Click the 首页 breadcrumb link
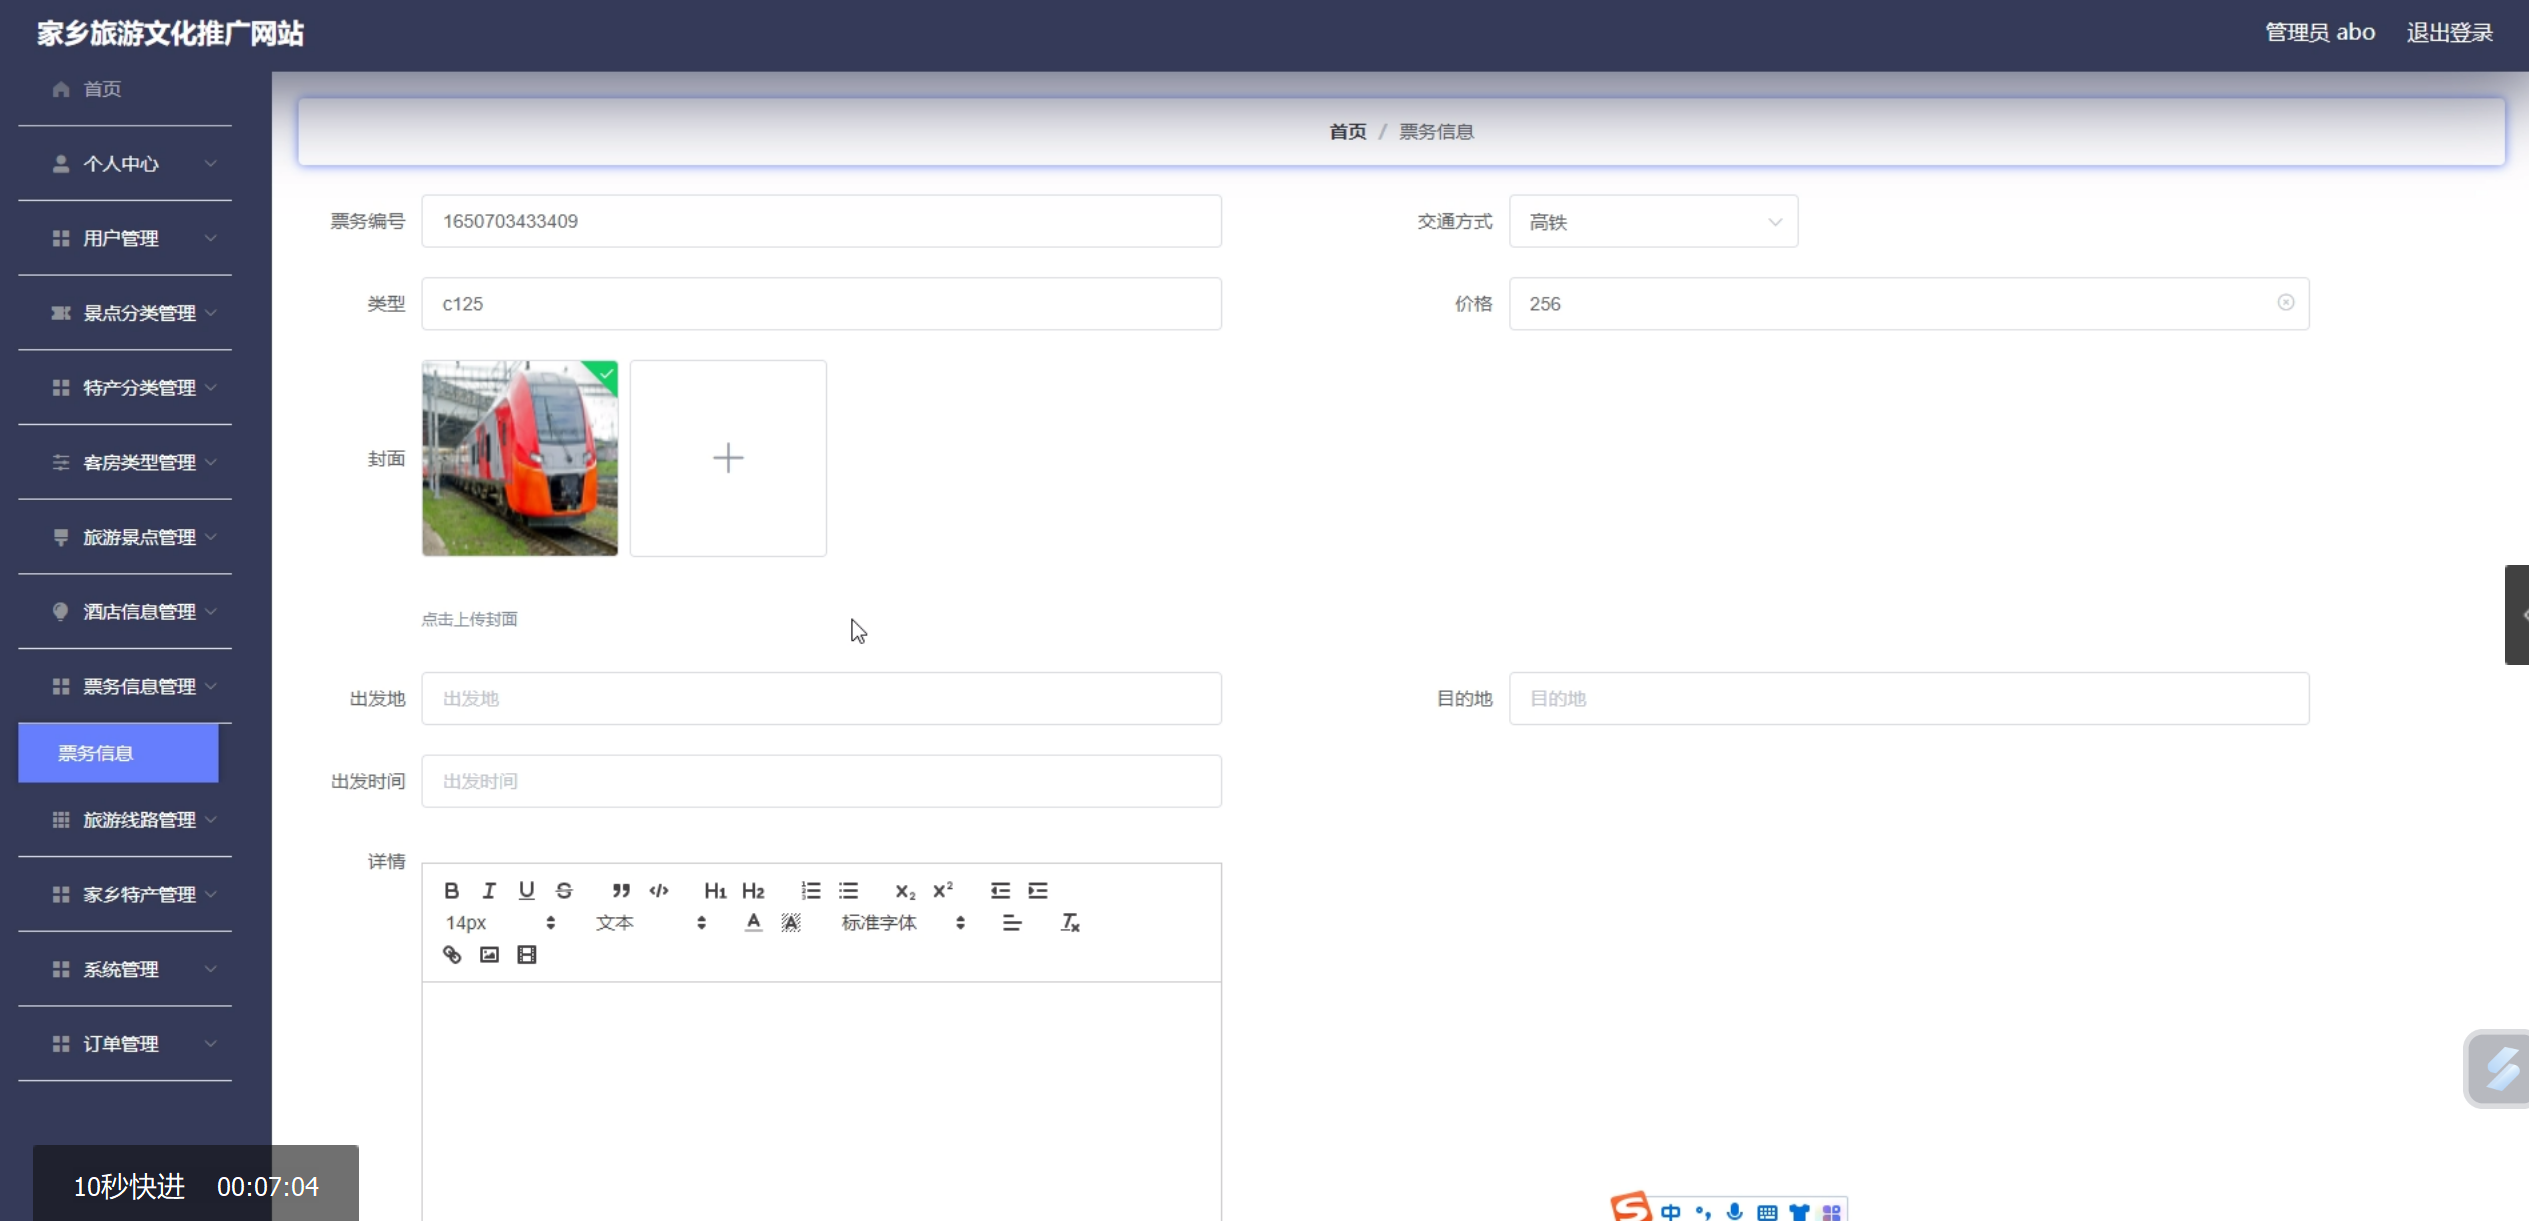Image resolution: width=2529 pixels, height=1221 pixels. coord(1347,132)
